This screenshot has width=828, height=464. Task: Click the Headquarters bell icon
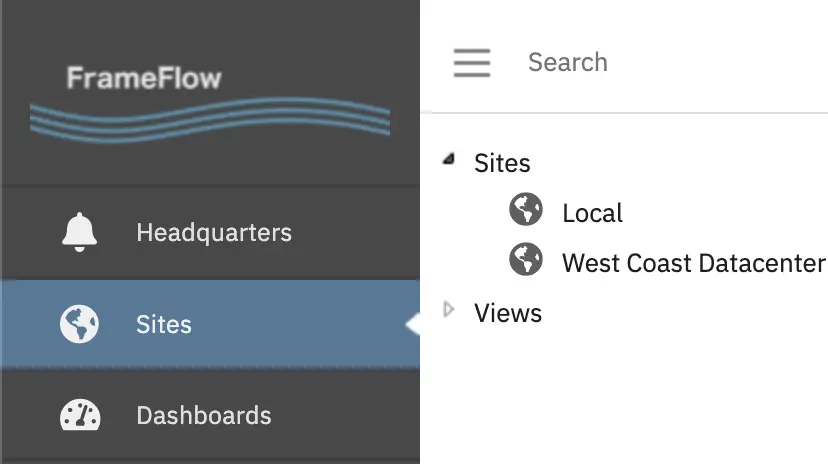coord(79,232)
